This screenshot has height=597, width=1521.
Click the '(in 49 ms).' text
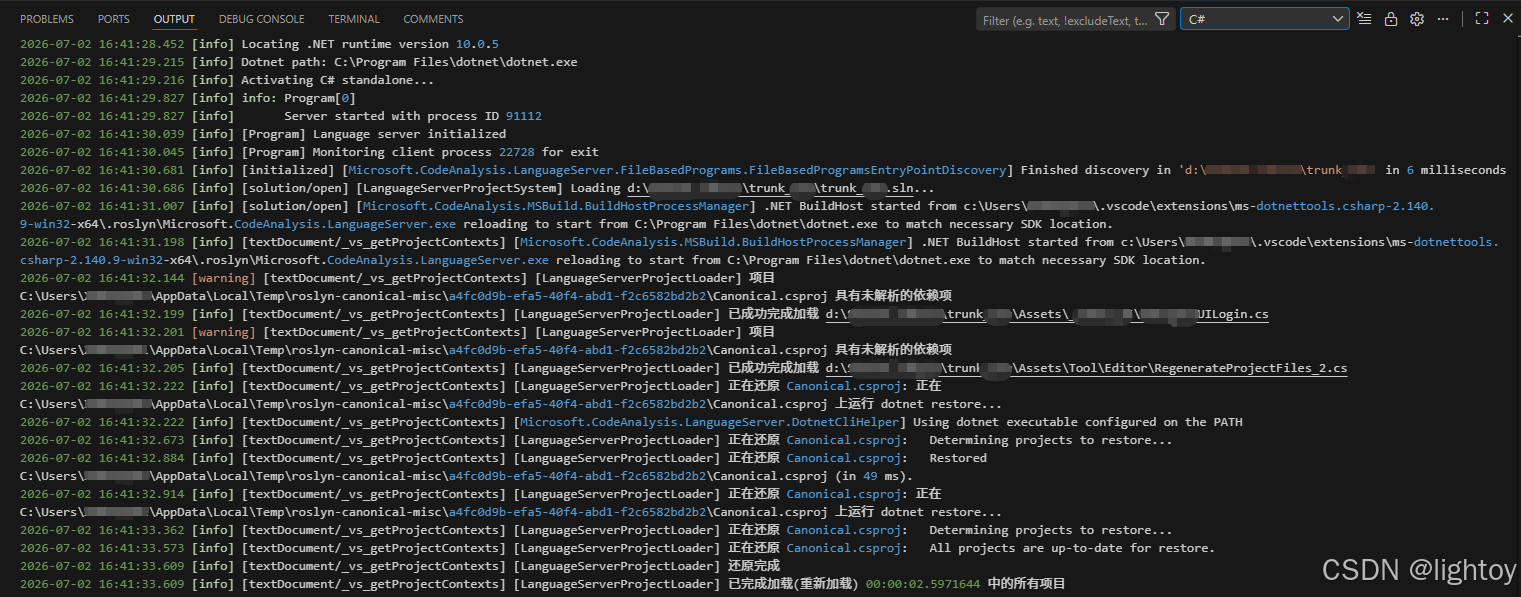click(874, 476)
